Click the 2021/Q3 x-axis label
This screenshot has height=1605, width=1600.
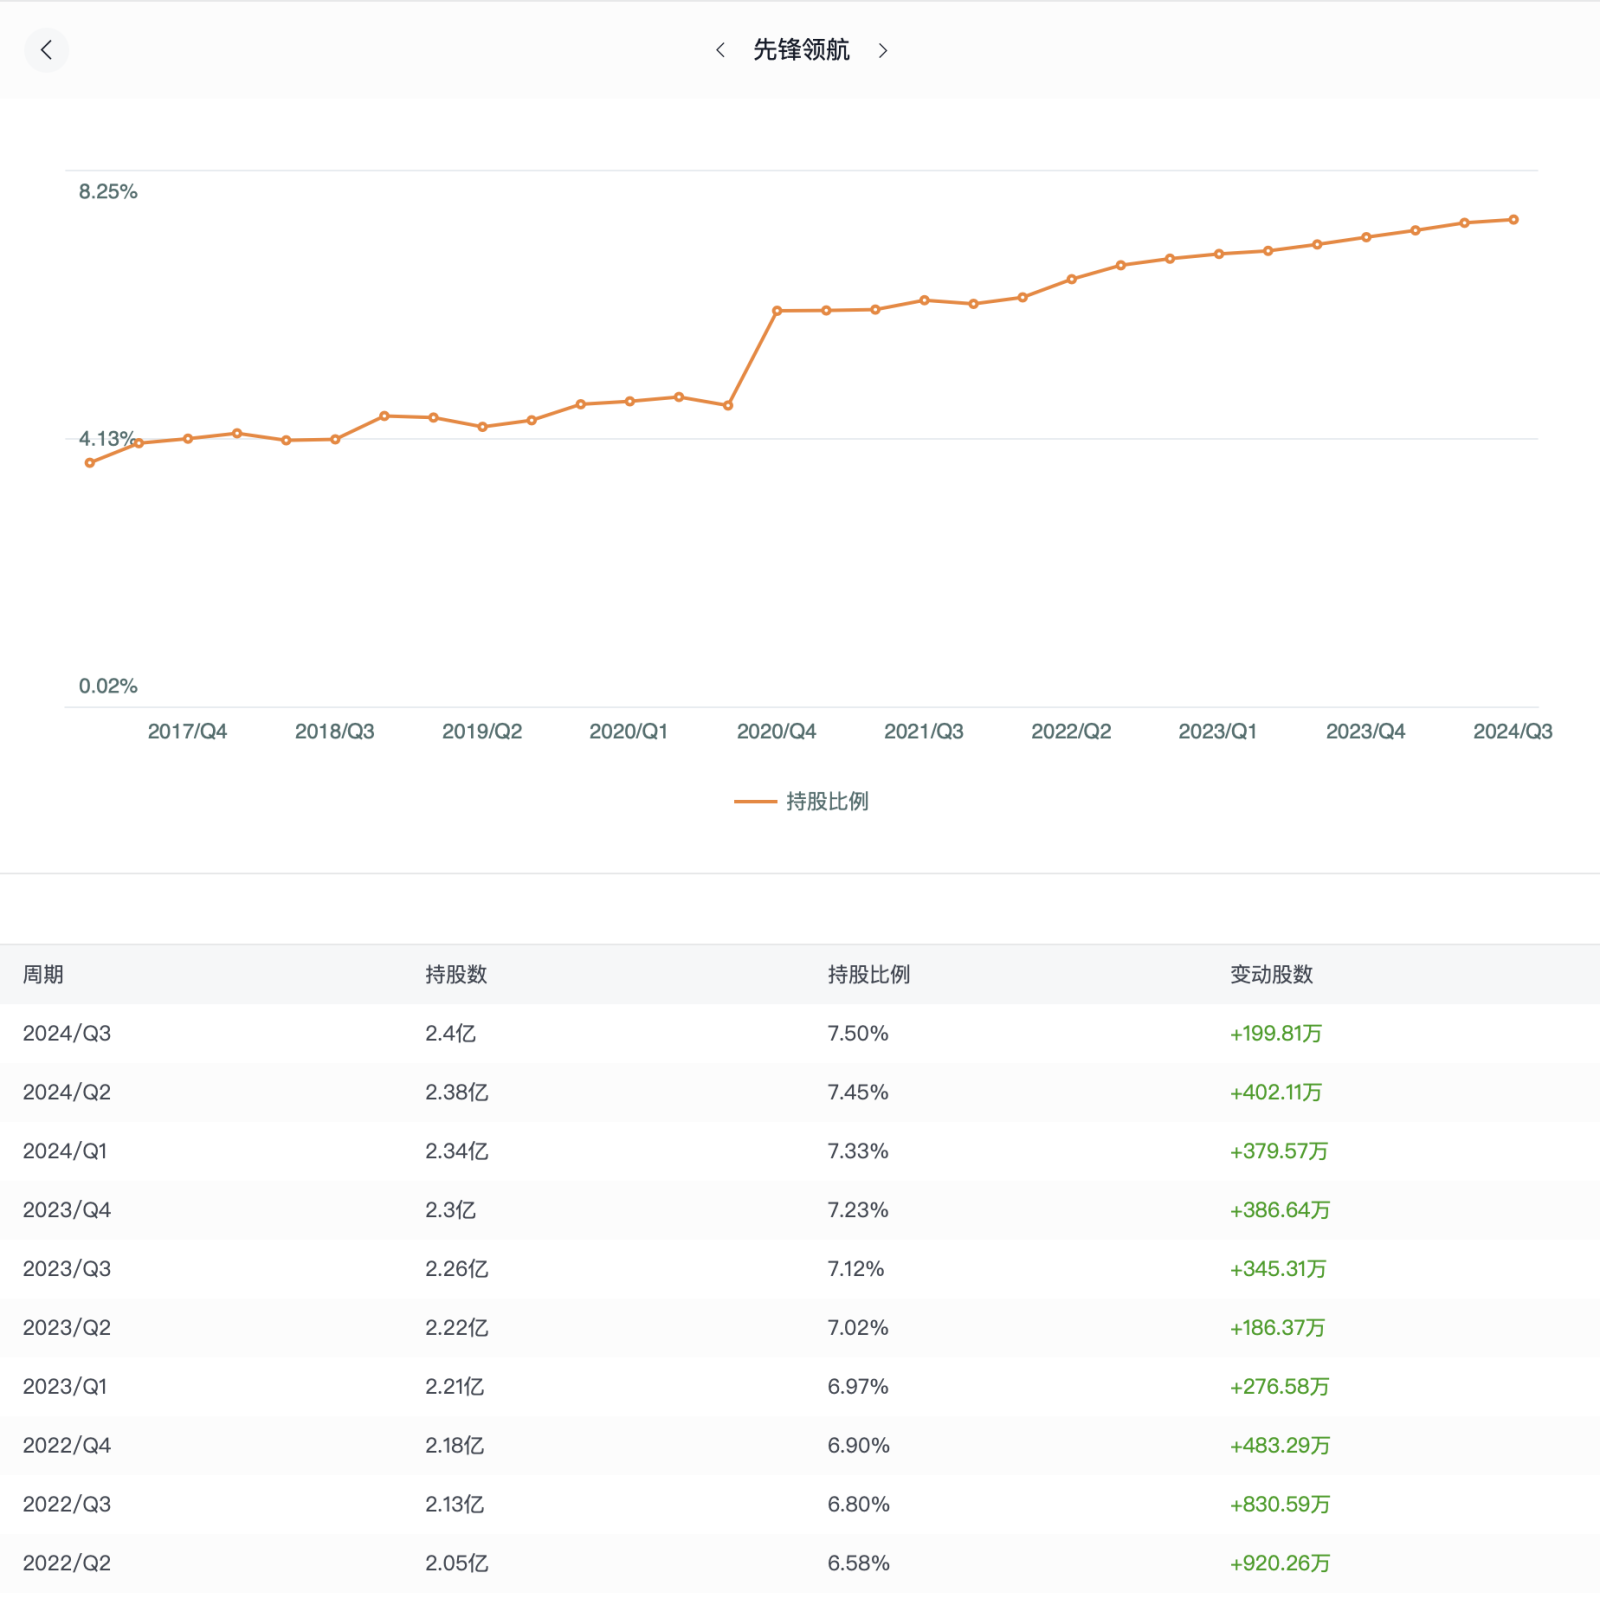coord(923,731)
